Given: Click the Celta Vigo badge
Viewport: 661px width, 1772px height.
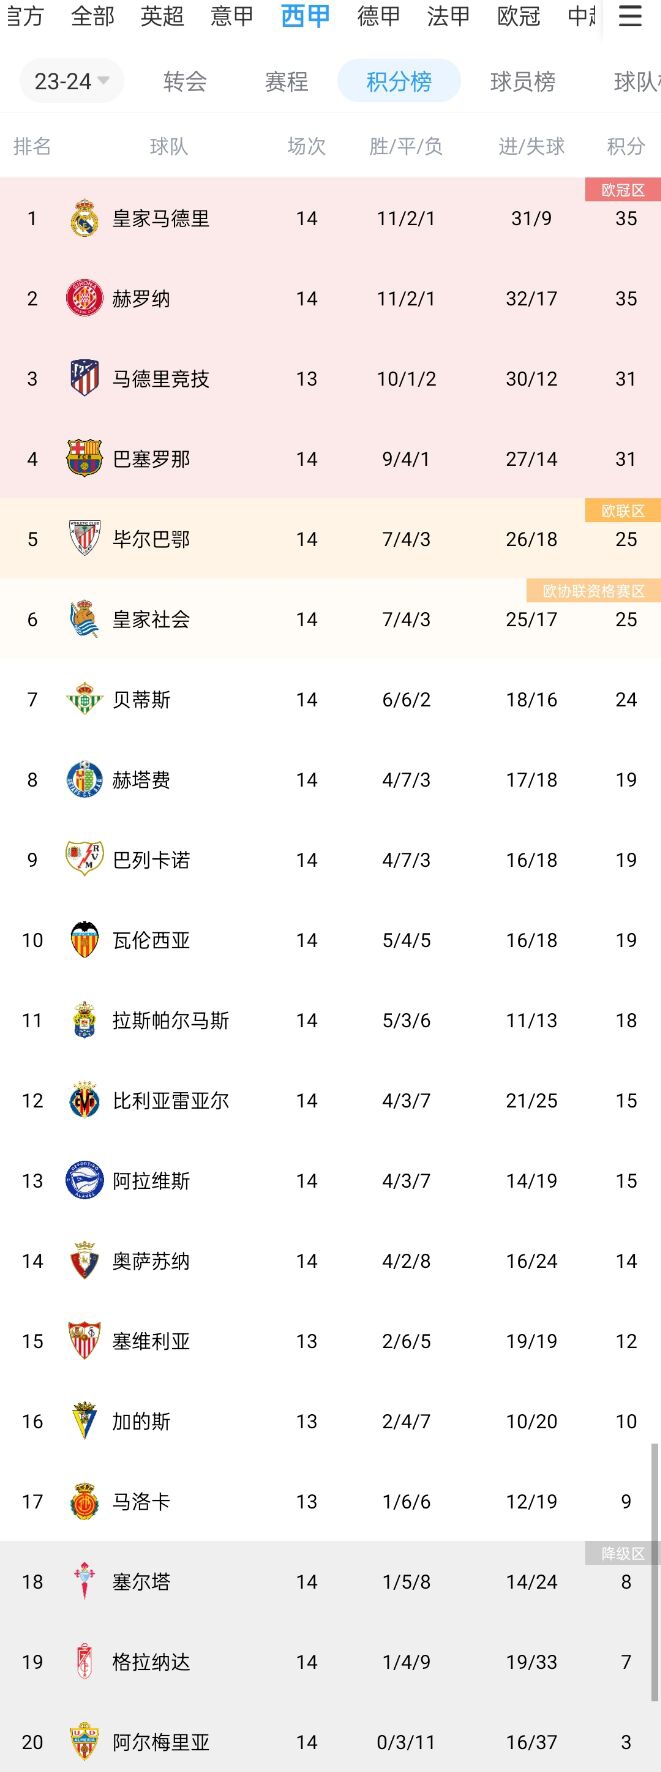Looking at the screenshot, I should [85, 1581].
